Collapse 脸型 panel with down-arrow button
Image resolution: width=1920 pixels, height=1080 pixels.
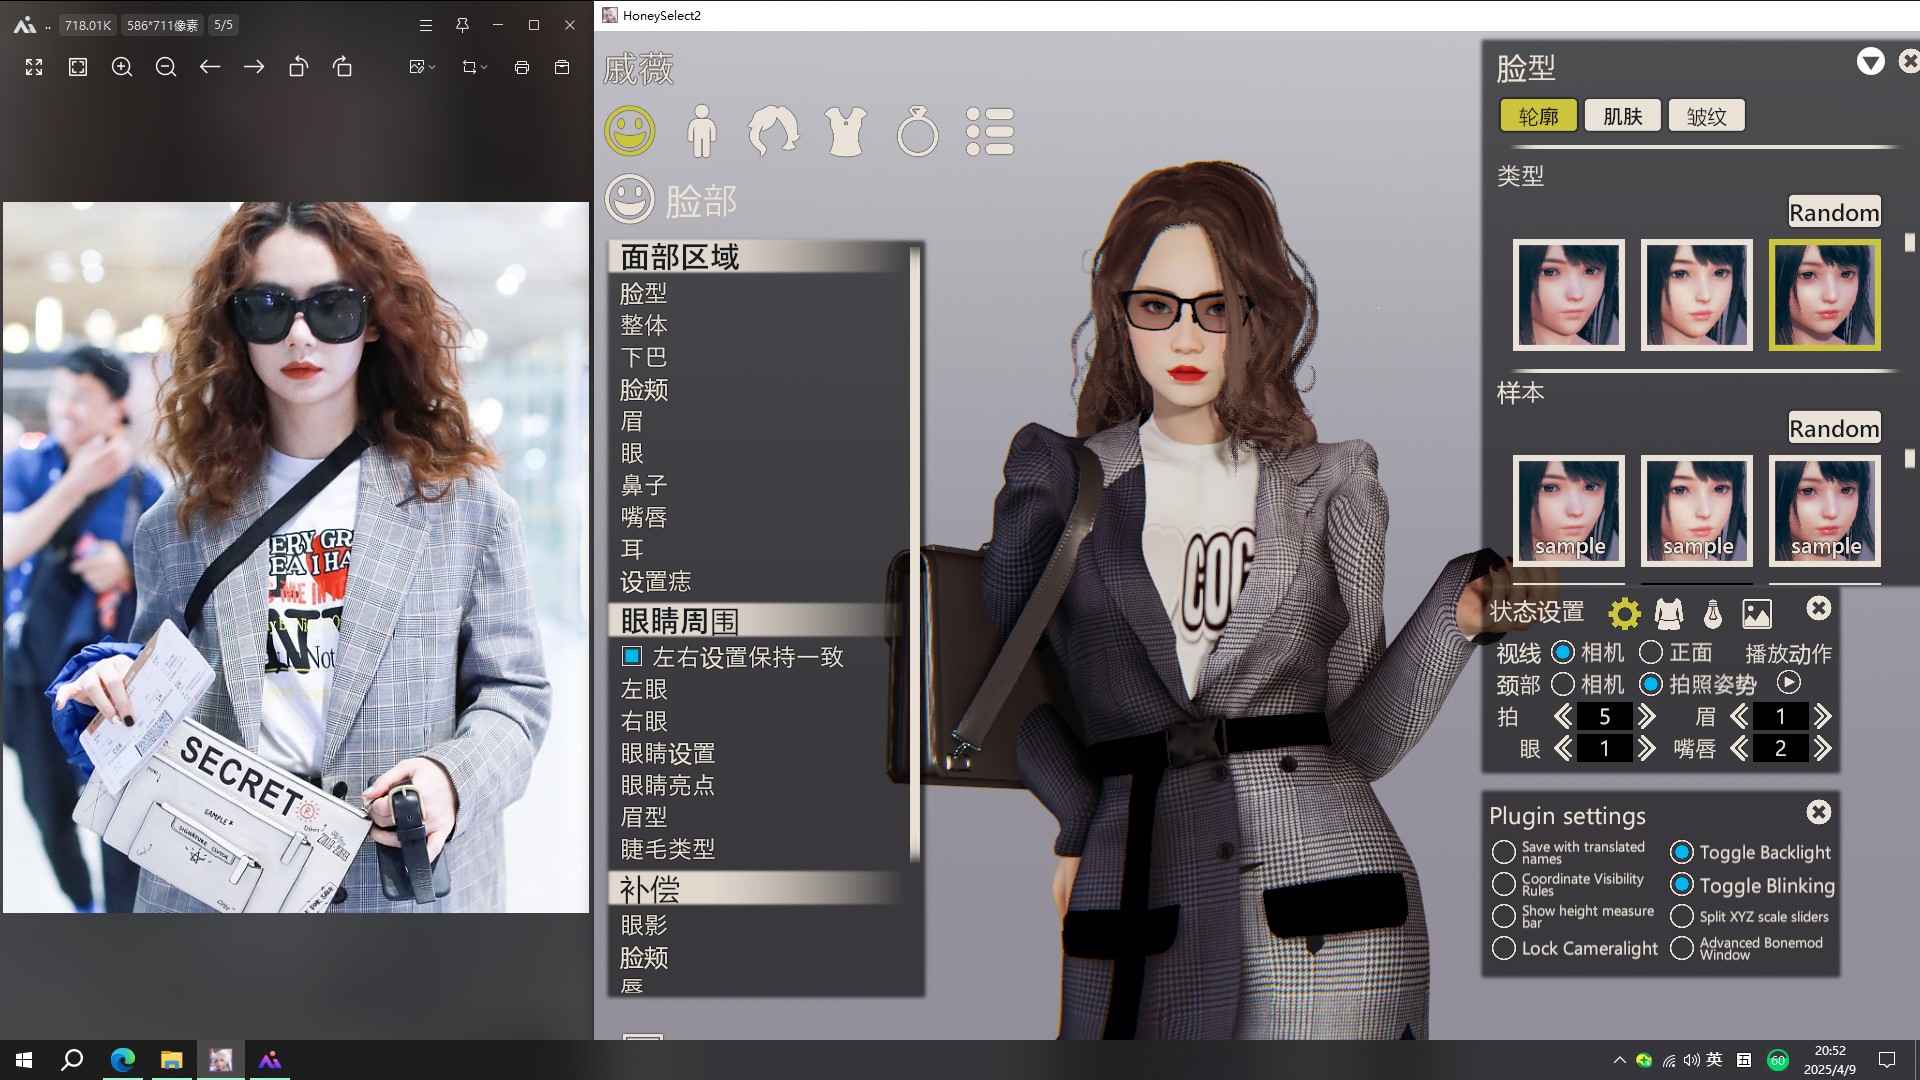(1870, 62)
